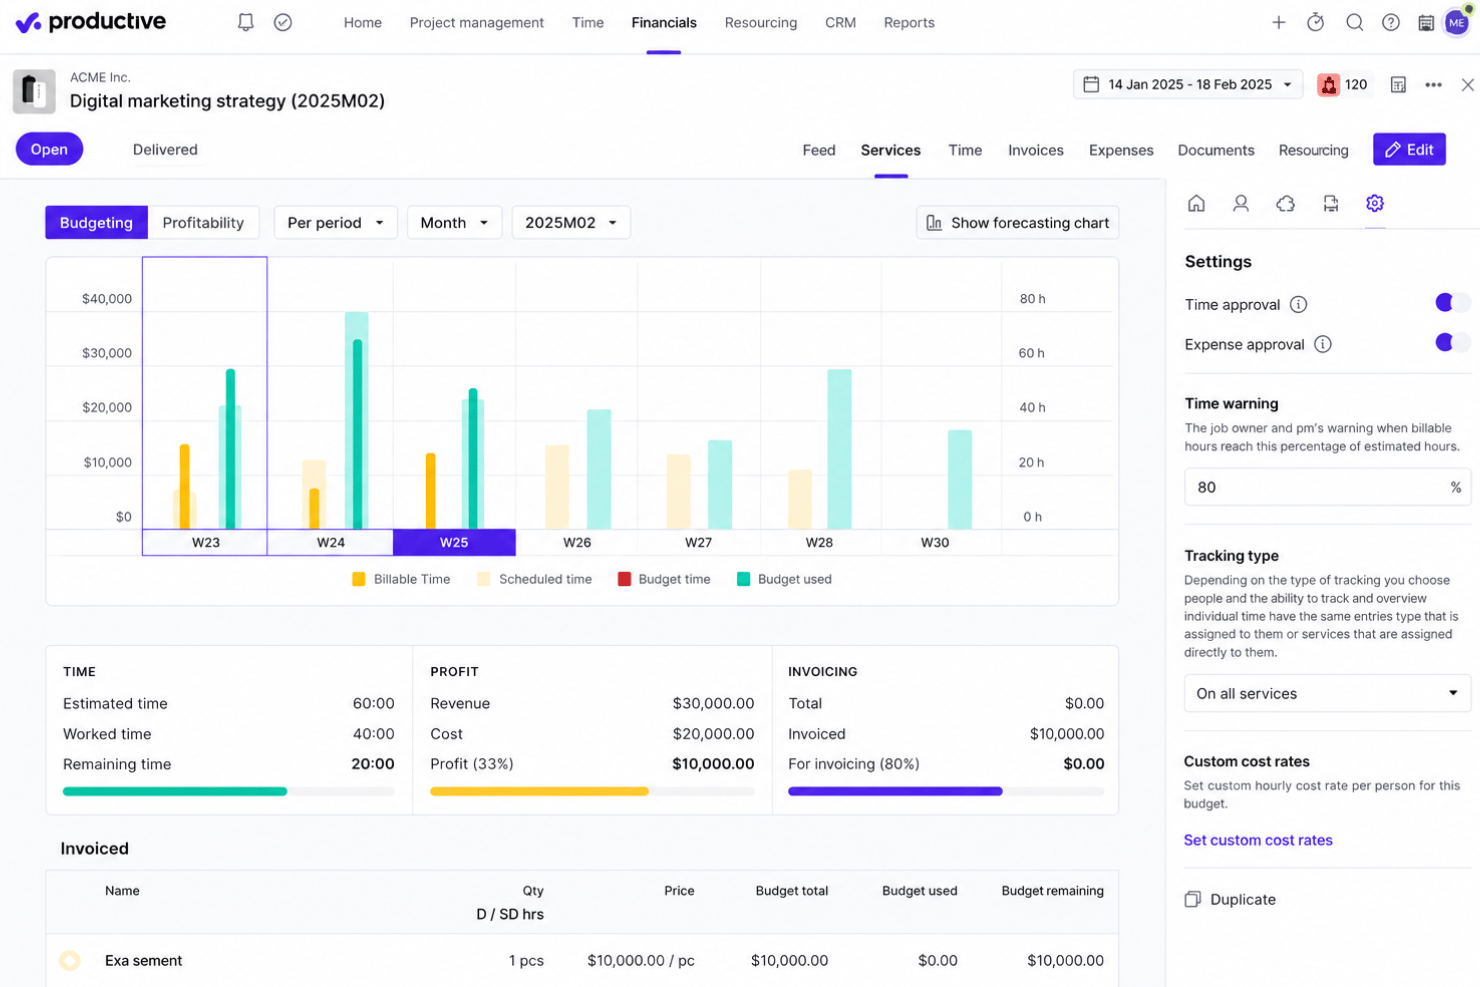Open Project management menu

click(477, 22)
